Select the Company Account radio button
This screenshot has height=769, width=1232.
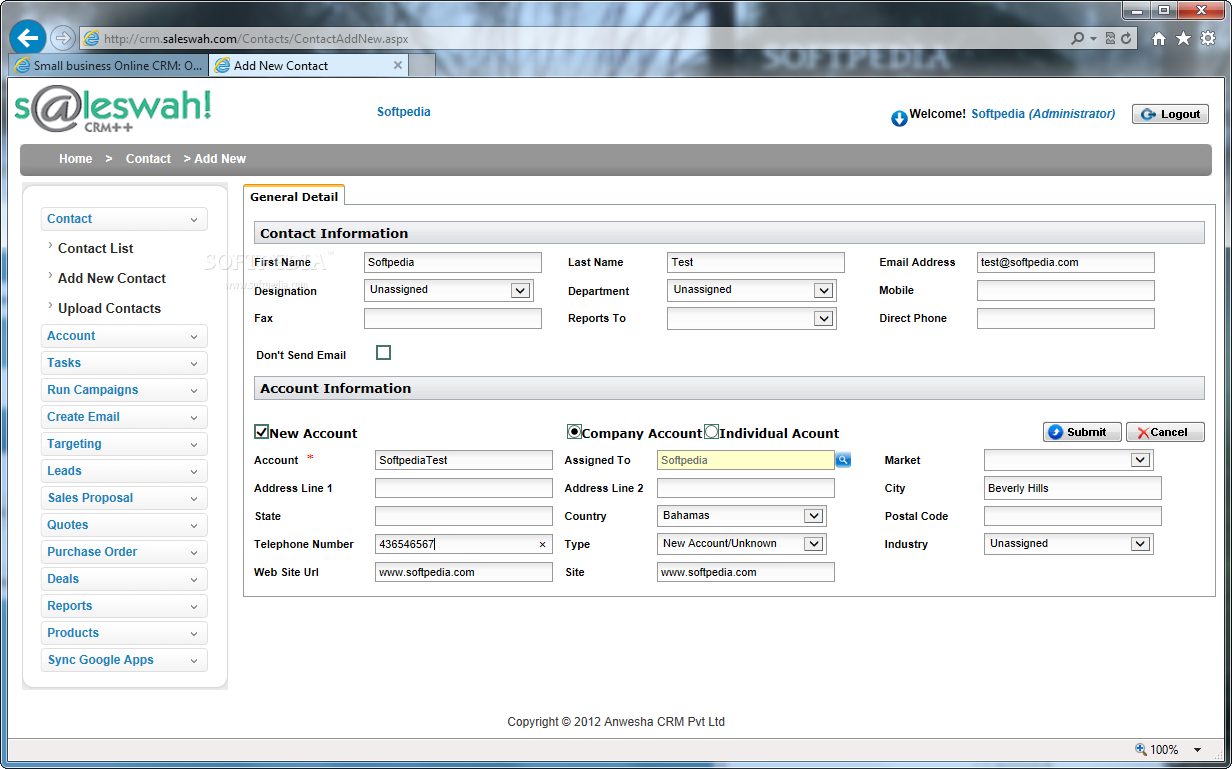click(574, 432)
